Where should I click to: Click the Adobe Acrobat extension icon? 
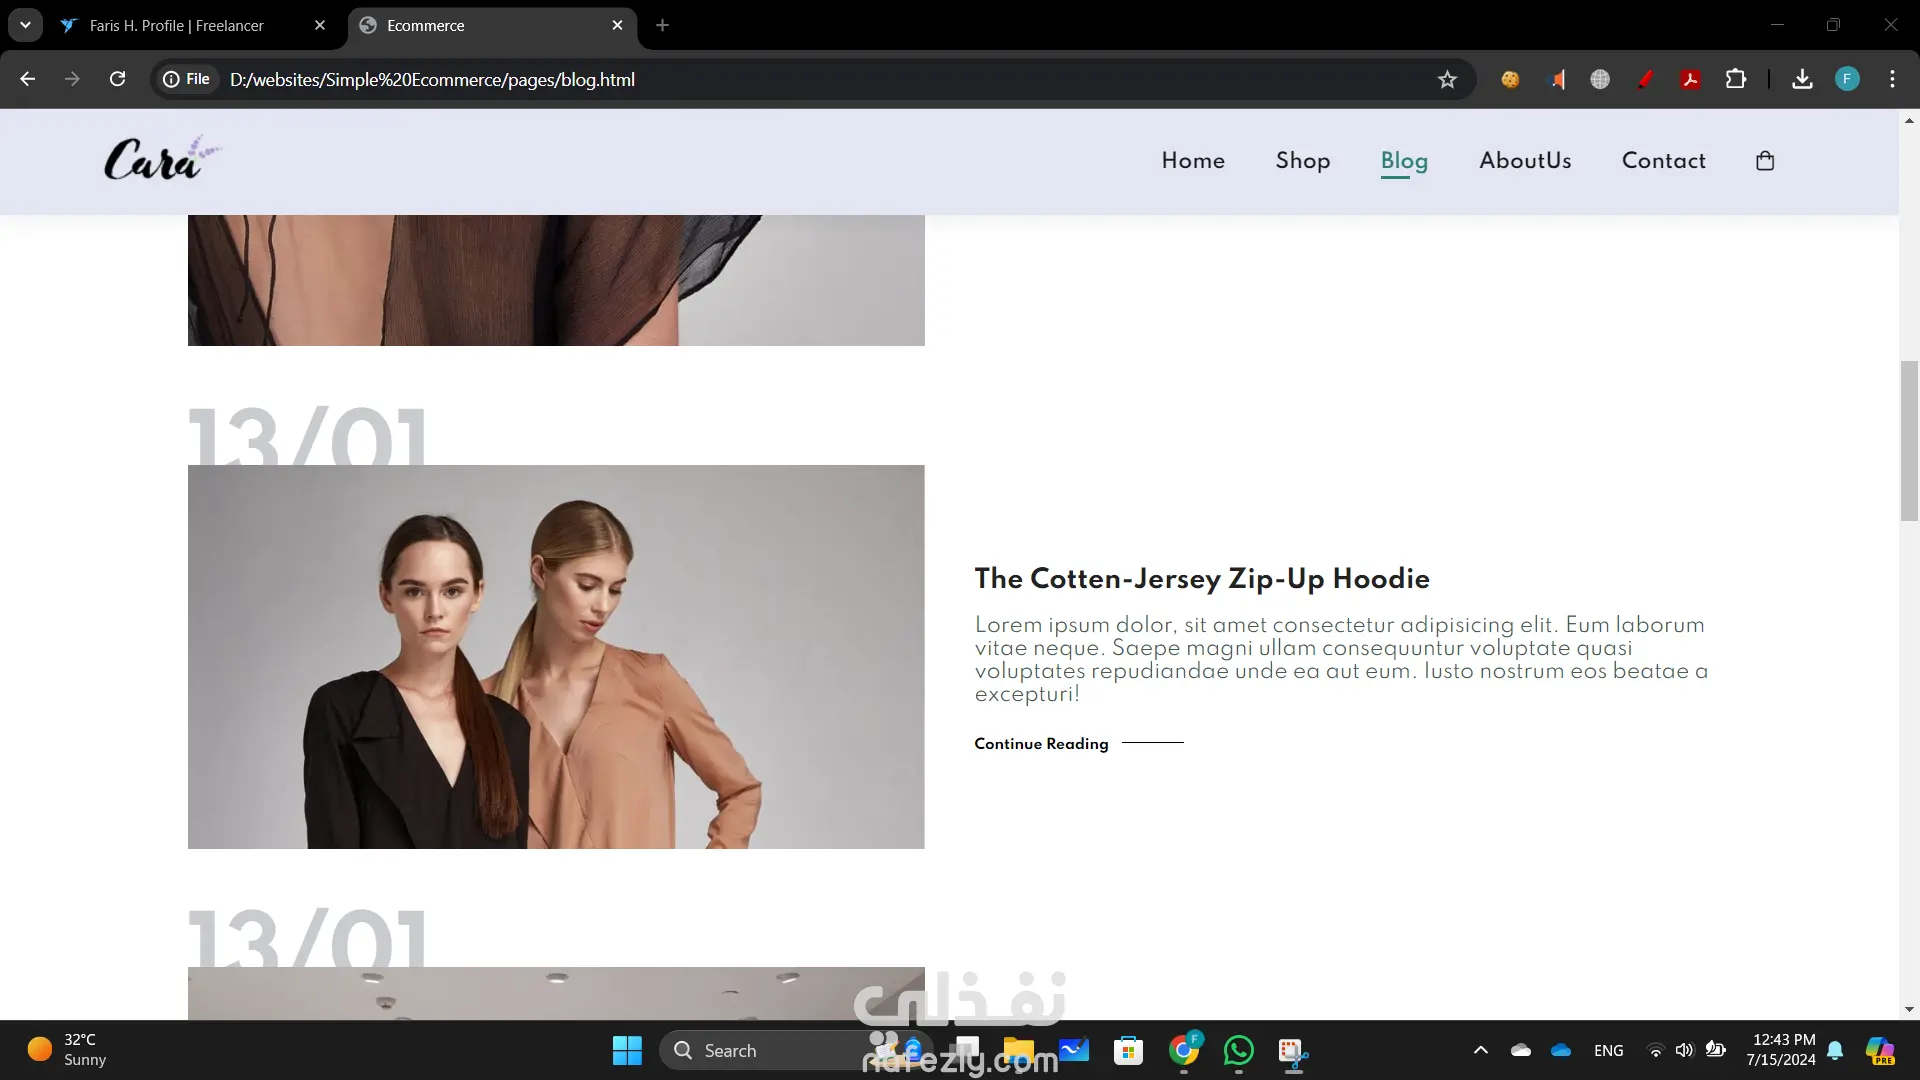[x=1691, y=79]
